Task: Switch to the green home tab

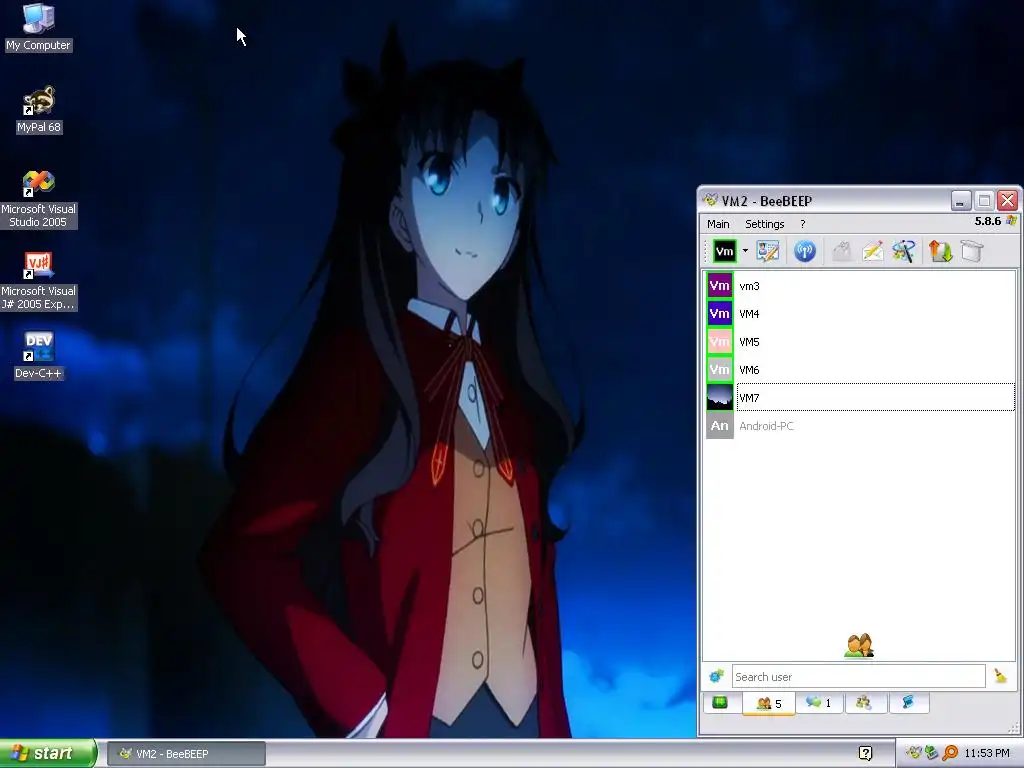Action: (720, 703)
